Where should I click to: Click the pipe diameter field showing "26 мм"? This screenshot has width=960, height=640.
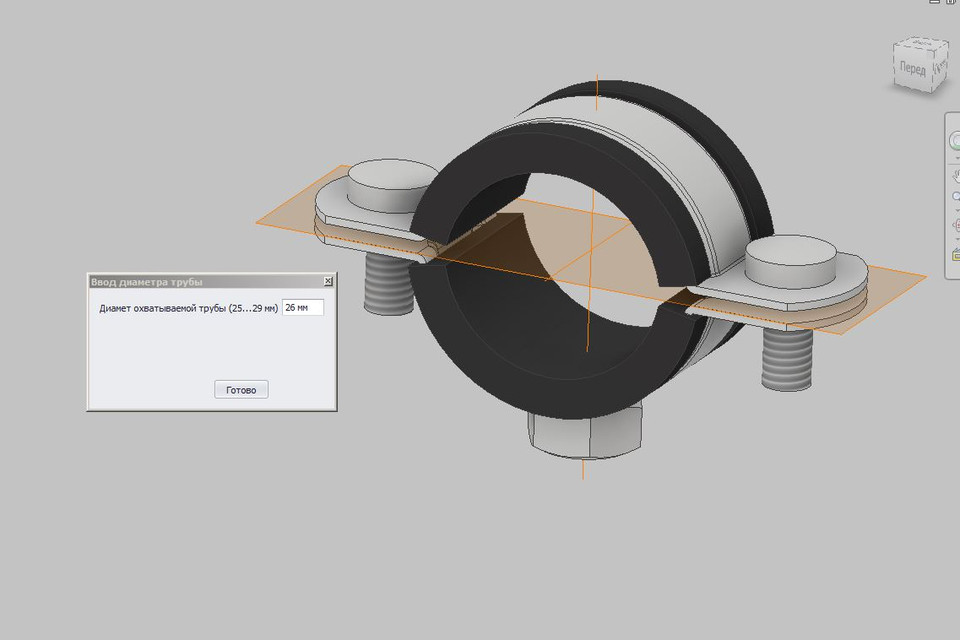tap(302, 307)
